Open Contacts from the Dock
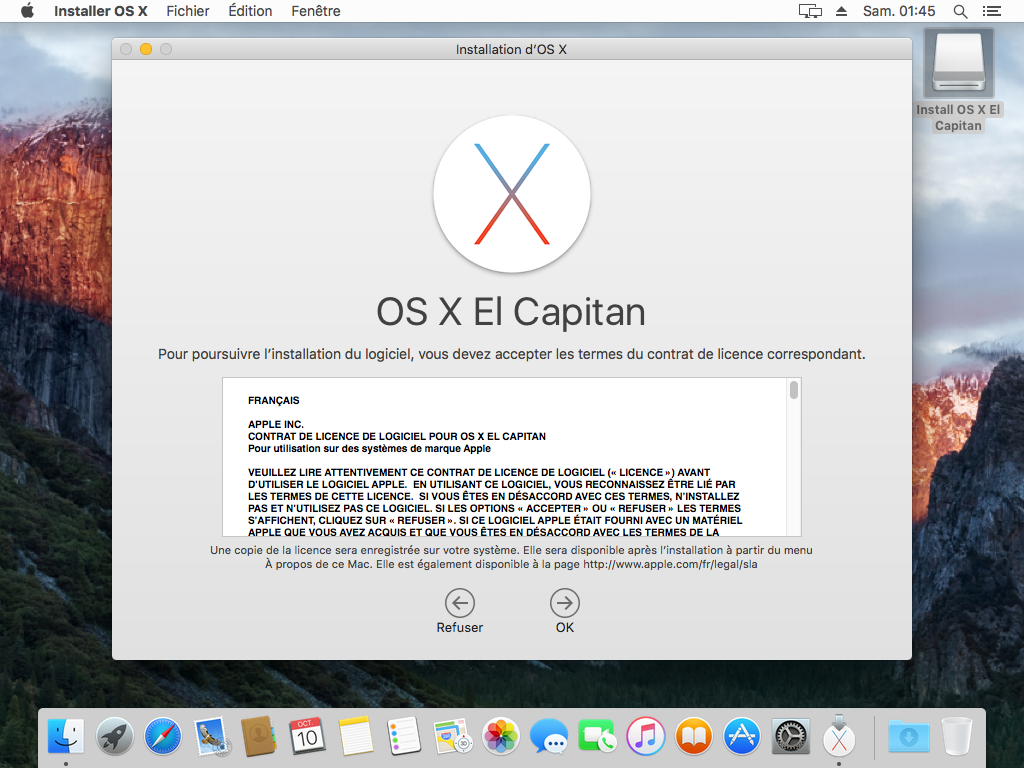 click(x=259, y=737)
